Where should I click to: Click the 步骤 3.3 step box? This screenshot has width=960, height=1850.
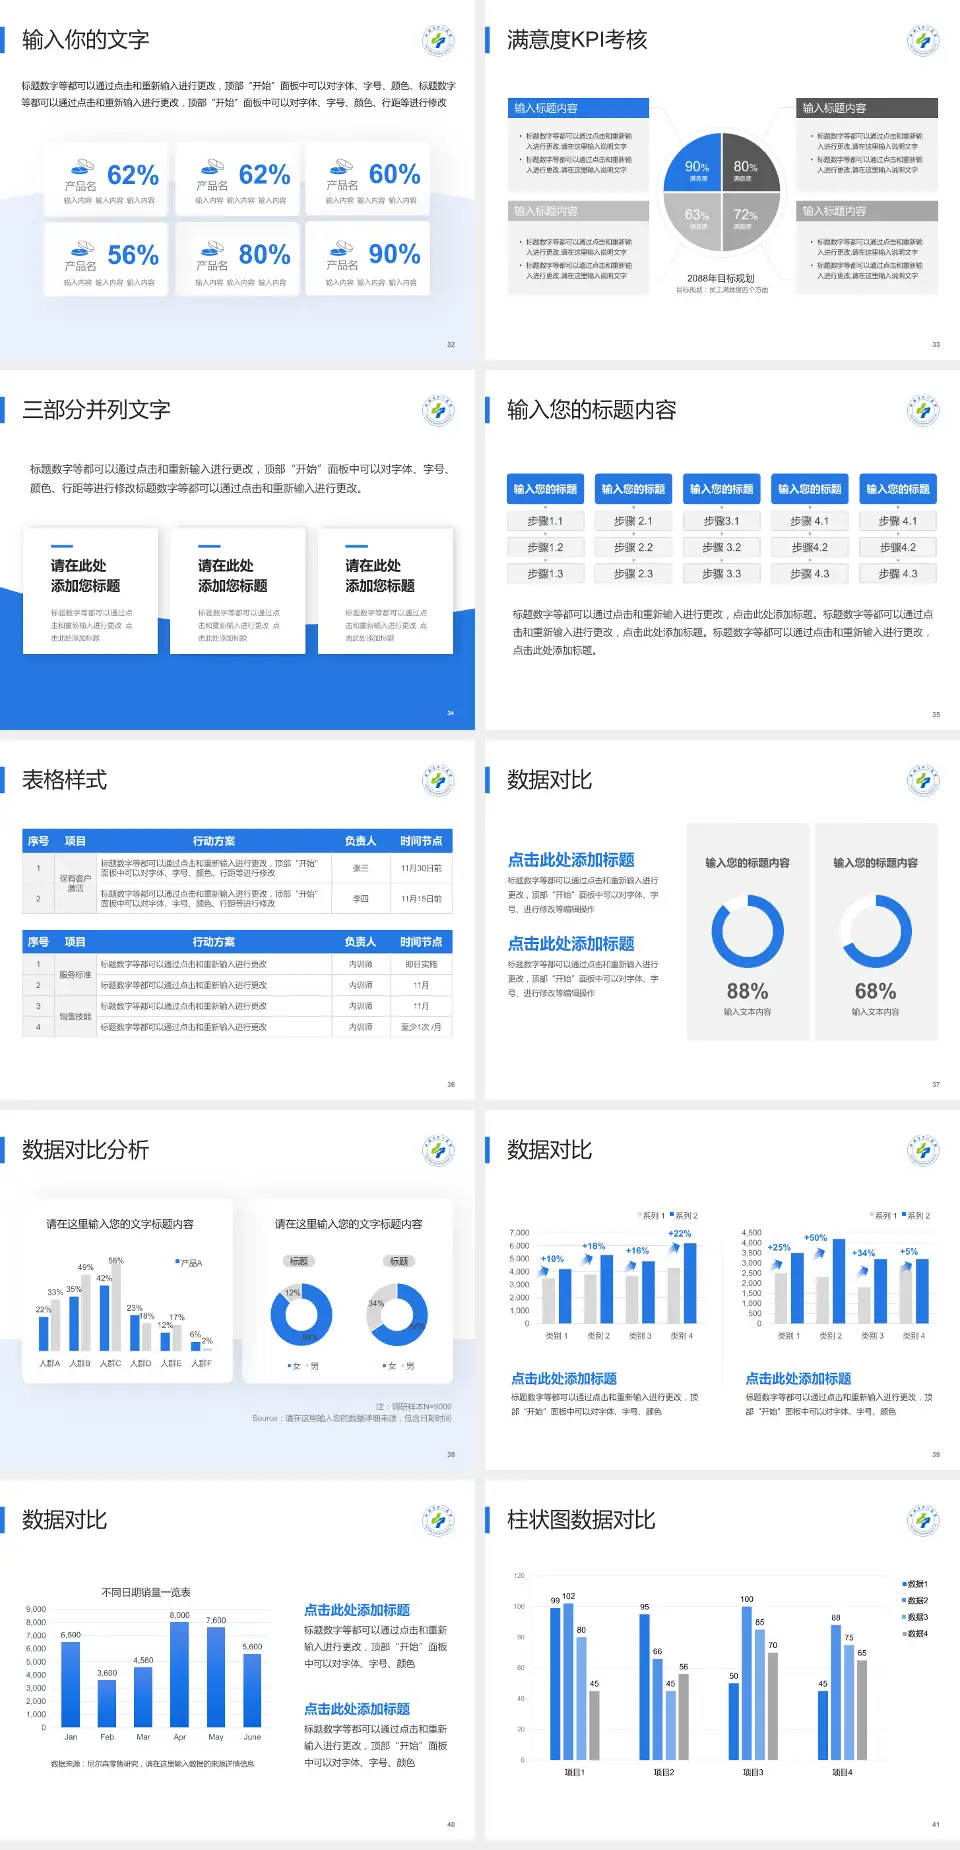point(721,573)
